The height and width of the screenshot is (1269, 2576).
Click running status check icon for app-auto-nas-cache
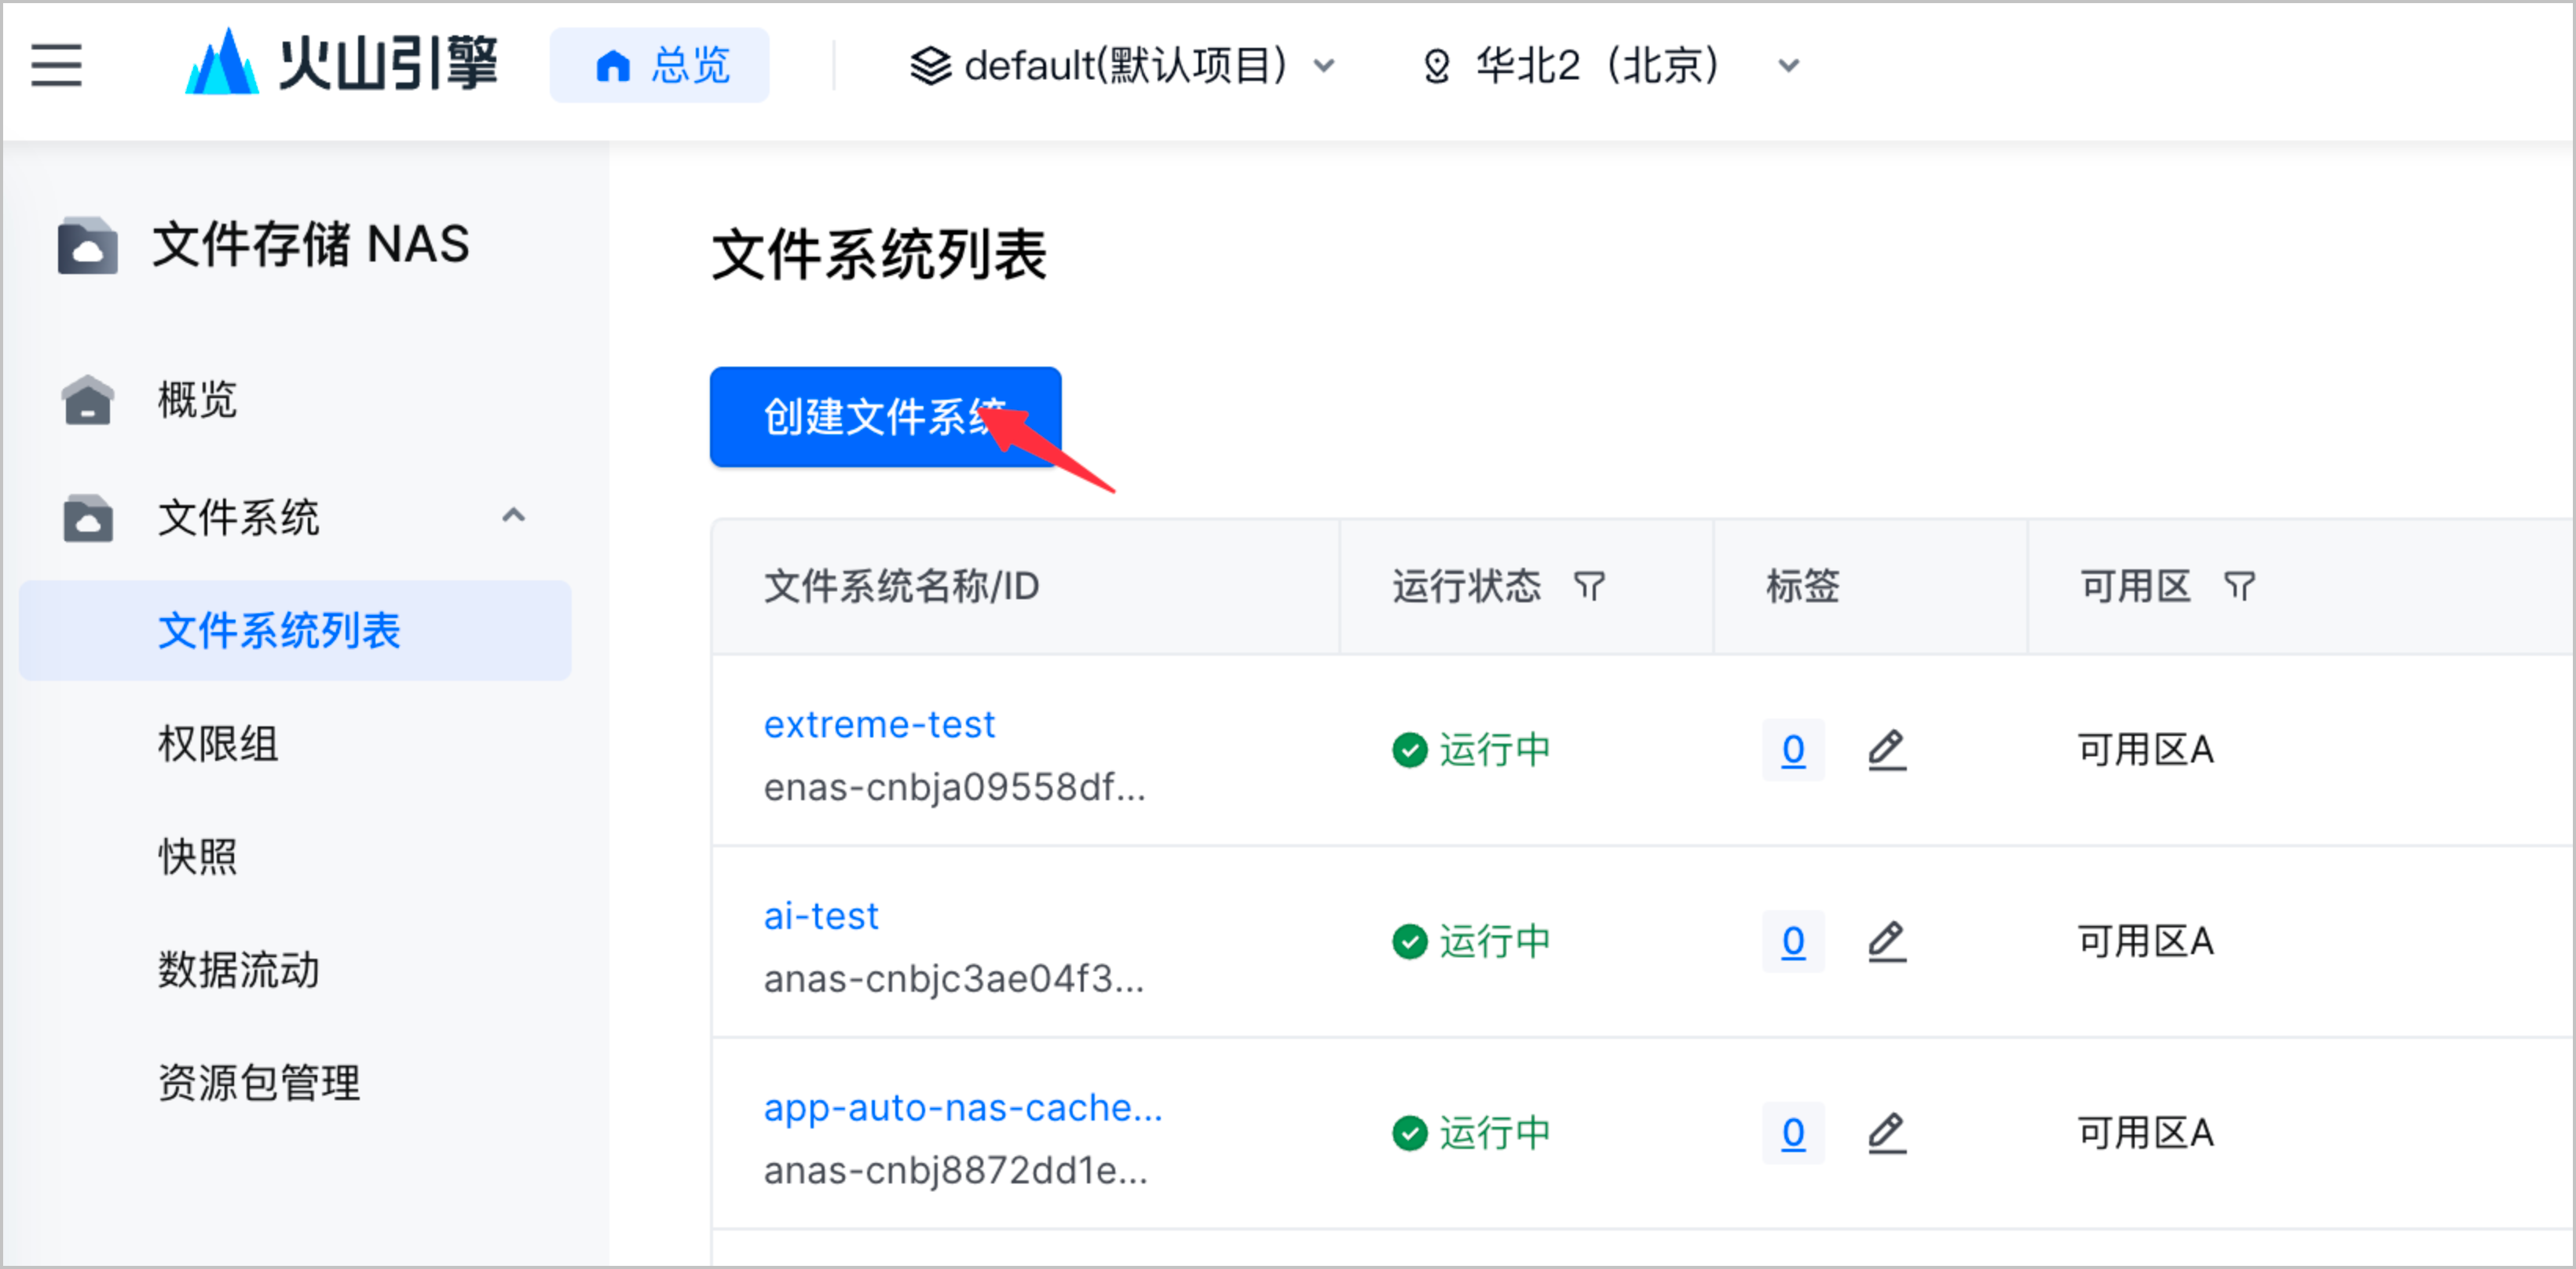[x=1409, y=1133]
